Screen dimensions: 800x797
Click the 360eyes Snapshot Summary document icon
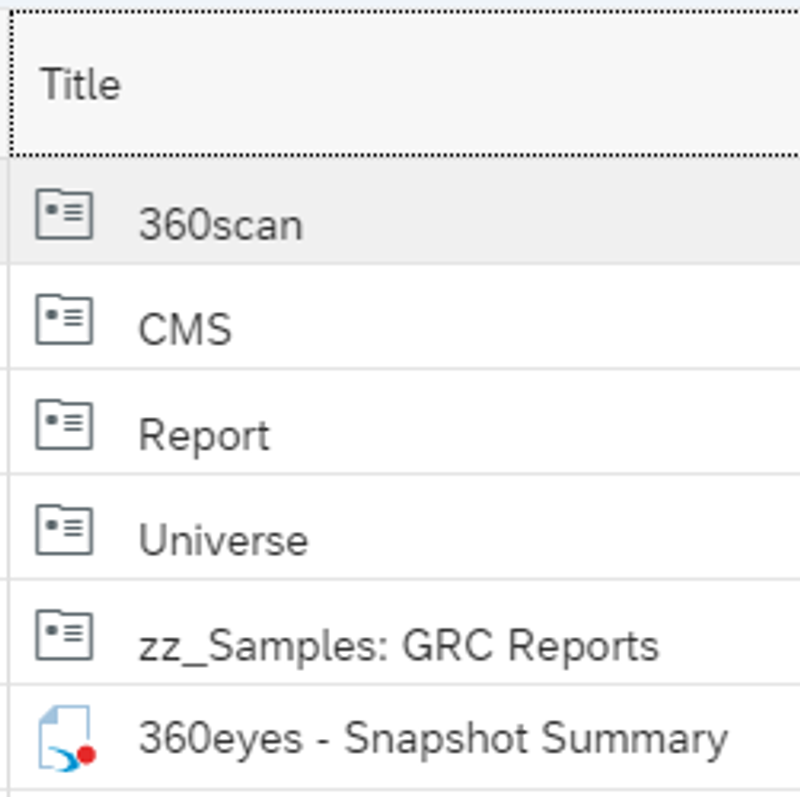(x=66, y=740)
